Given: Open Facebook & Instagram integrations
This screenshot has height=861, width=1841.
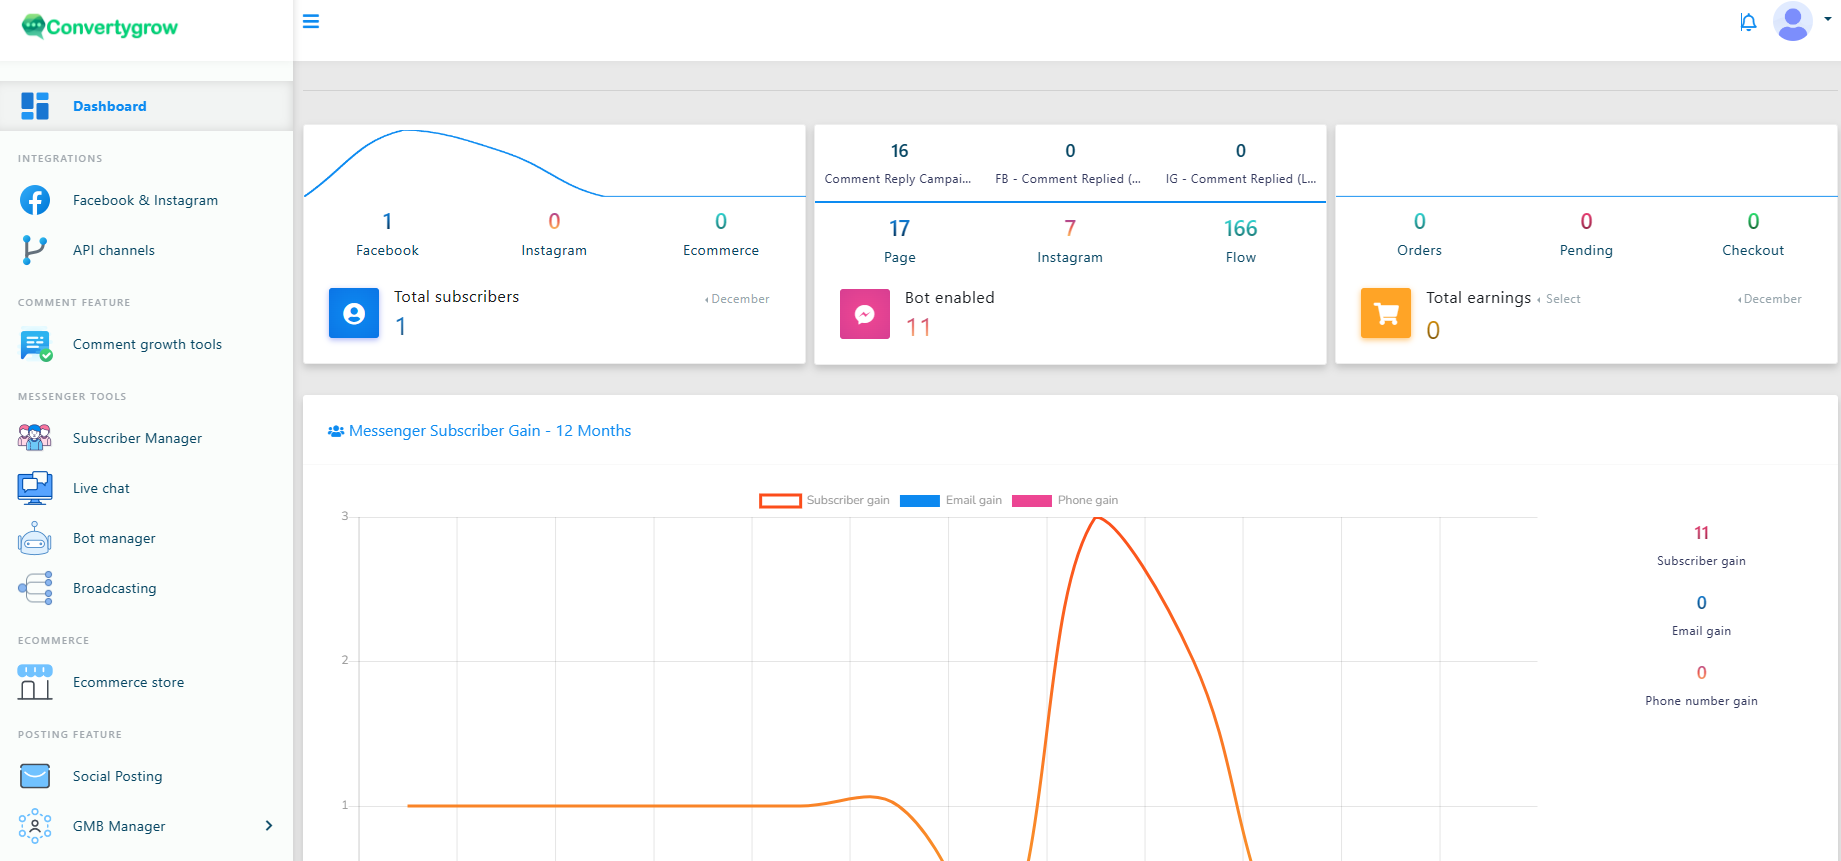Looking at the screenshot, I should click(146, 200).
